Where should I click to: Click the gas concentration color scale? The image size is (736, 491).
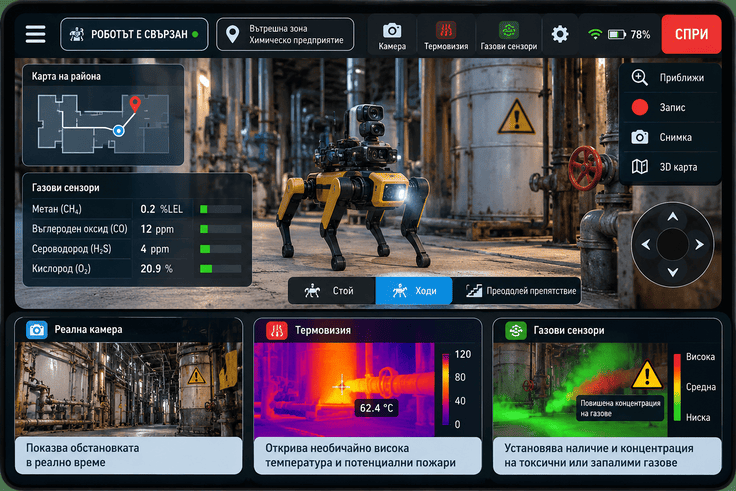click(x=677, y=387)
